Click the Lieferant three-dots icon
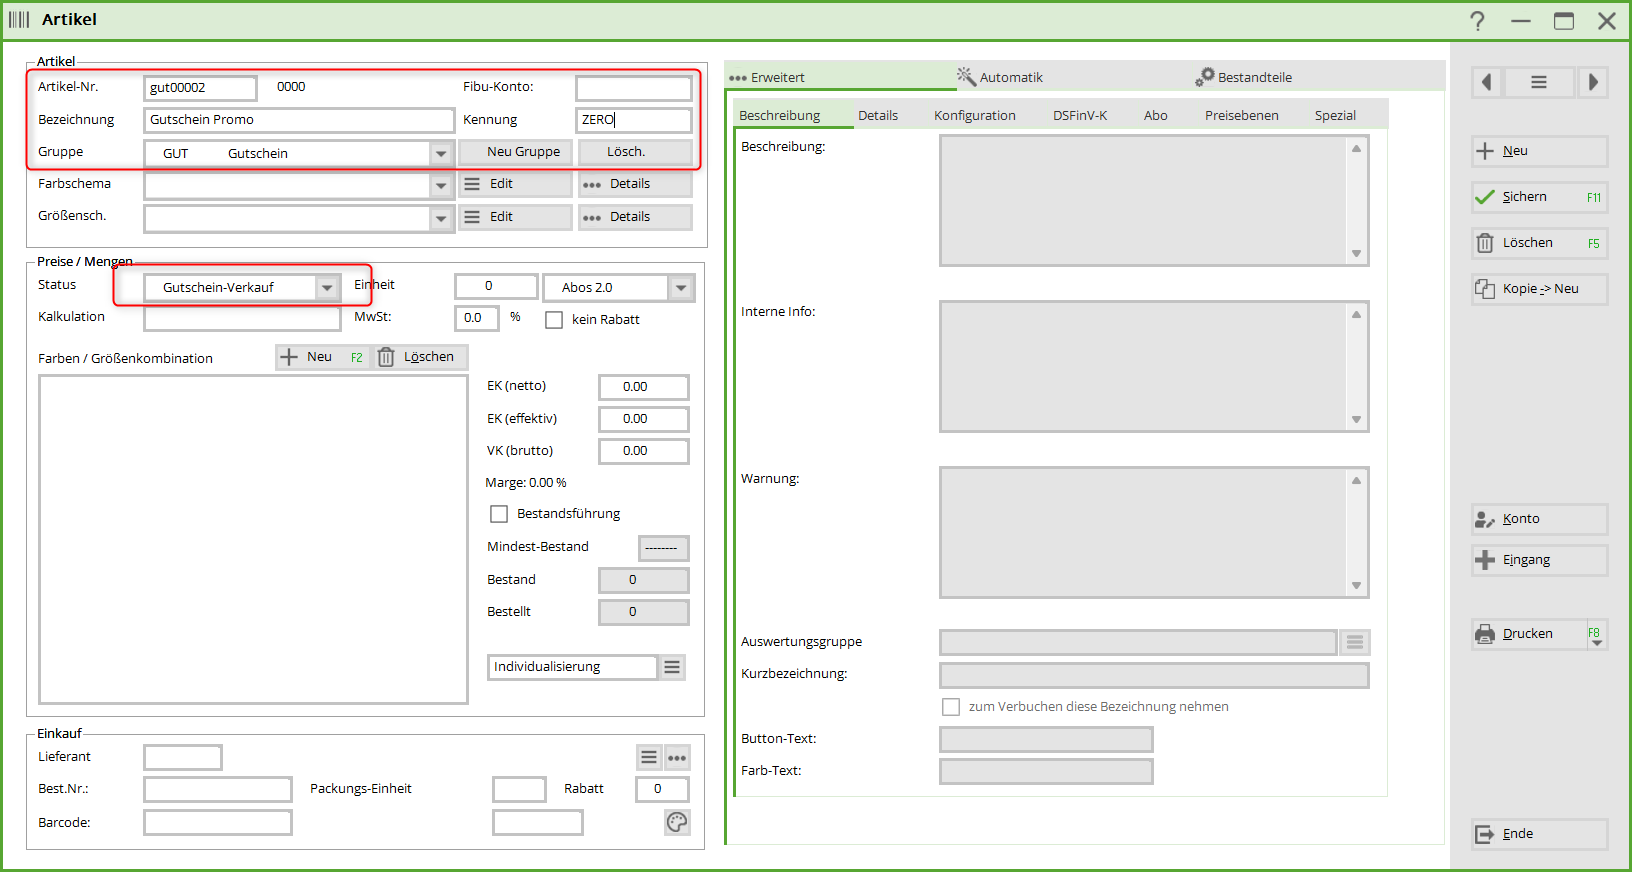The height and width of the screenshot is (872, 1632). point(677,758)
